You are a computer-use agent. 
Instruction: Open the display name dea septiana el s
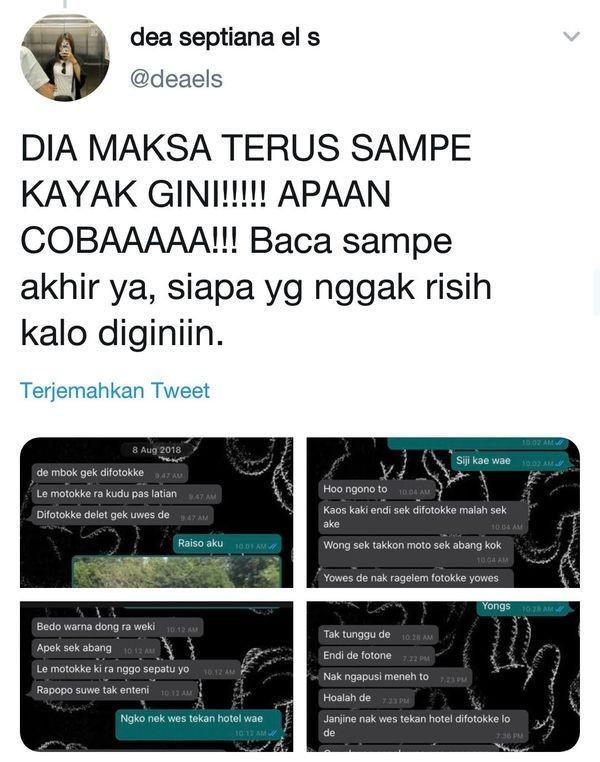coord(225,37)
